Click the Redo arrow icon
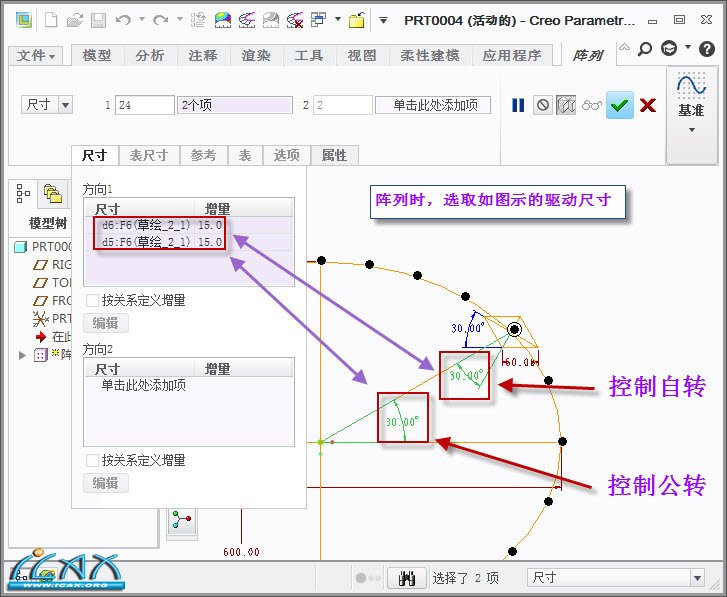The image size is (727, 597). (x=160, y=20)
